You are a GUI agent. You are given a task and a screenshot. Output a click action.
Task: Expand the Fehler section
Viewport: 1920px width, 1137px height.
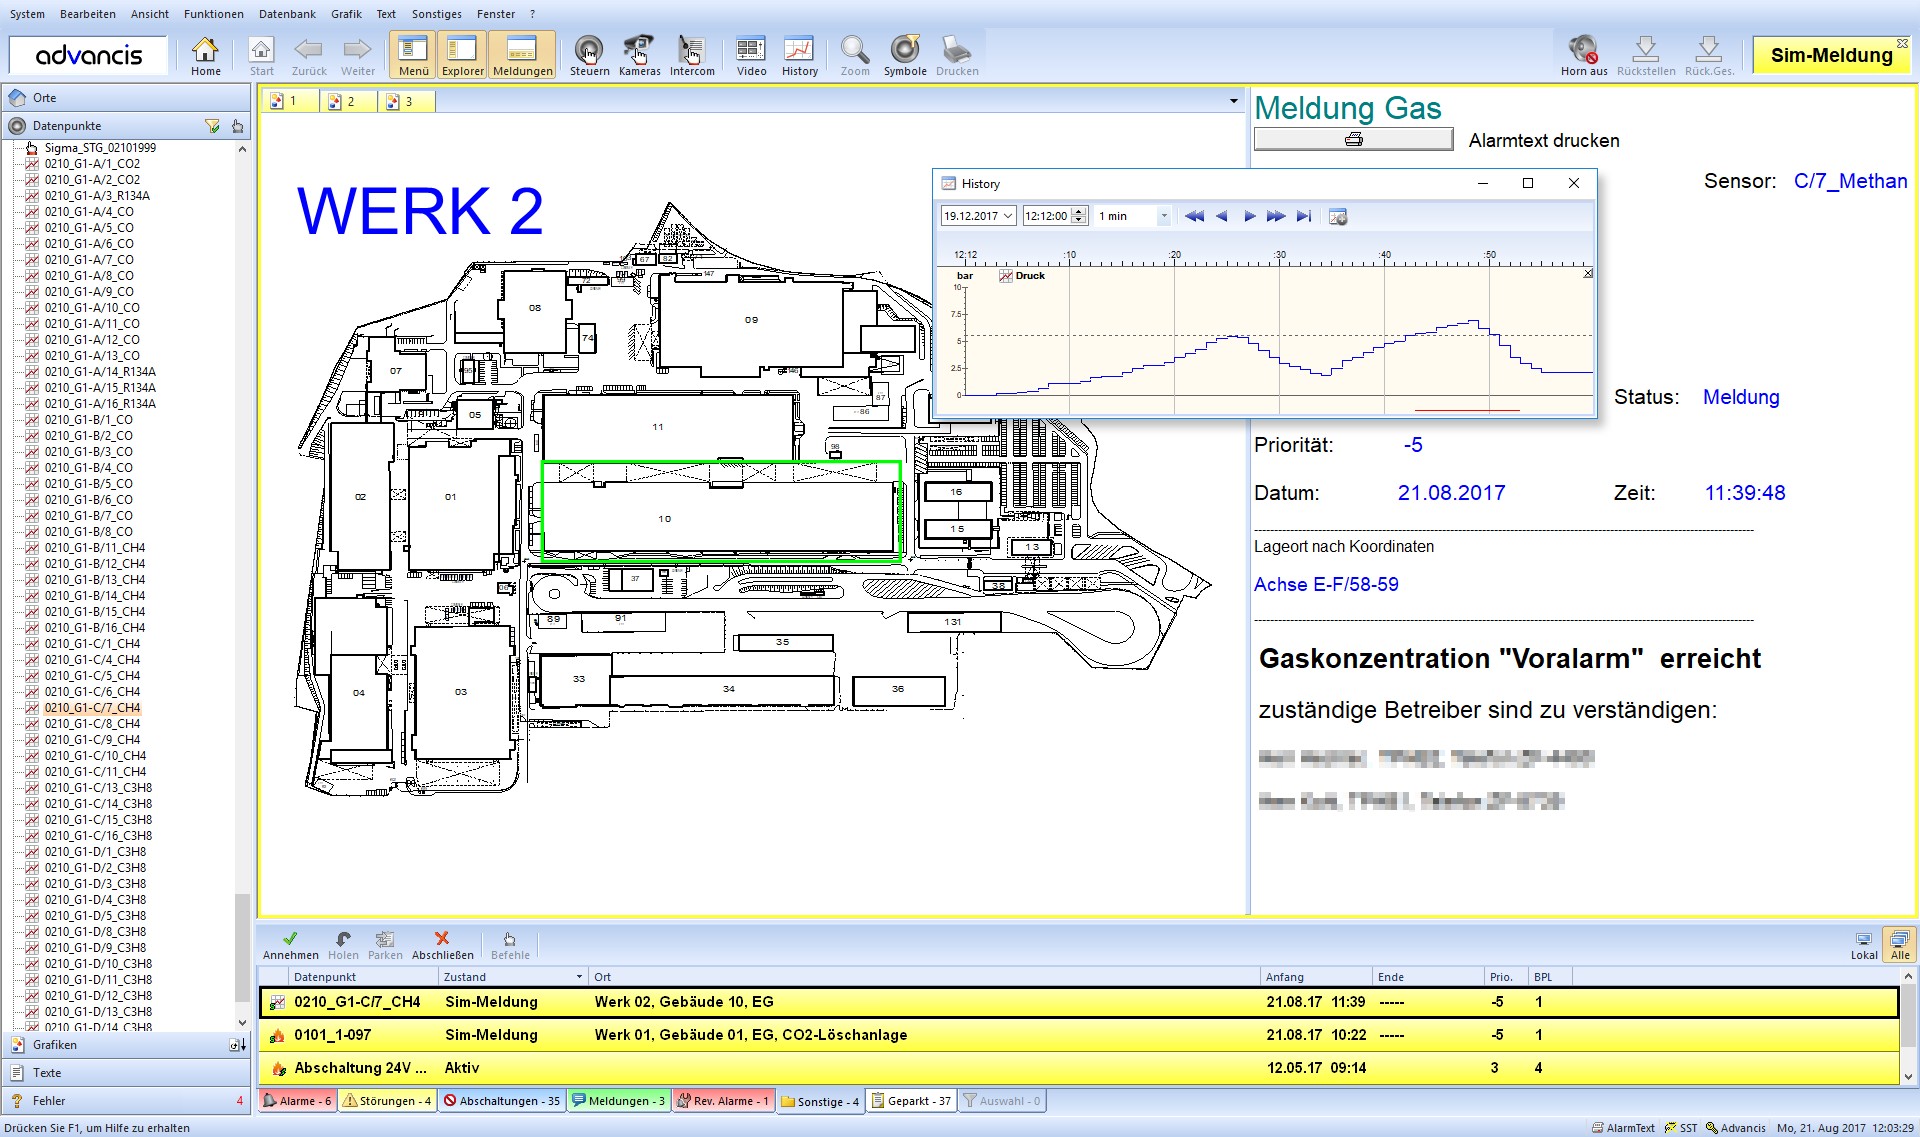(x=127, y=1101)
